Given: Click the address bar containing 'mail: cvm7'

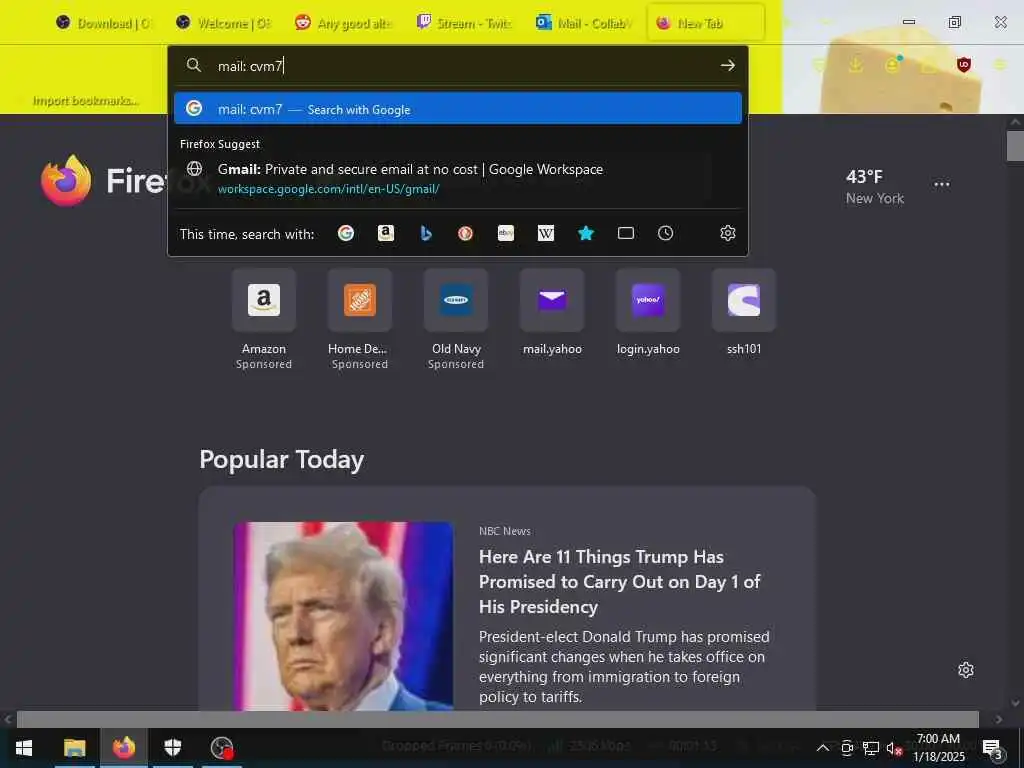Looking at the screenshot, I should coord(457,65).
